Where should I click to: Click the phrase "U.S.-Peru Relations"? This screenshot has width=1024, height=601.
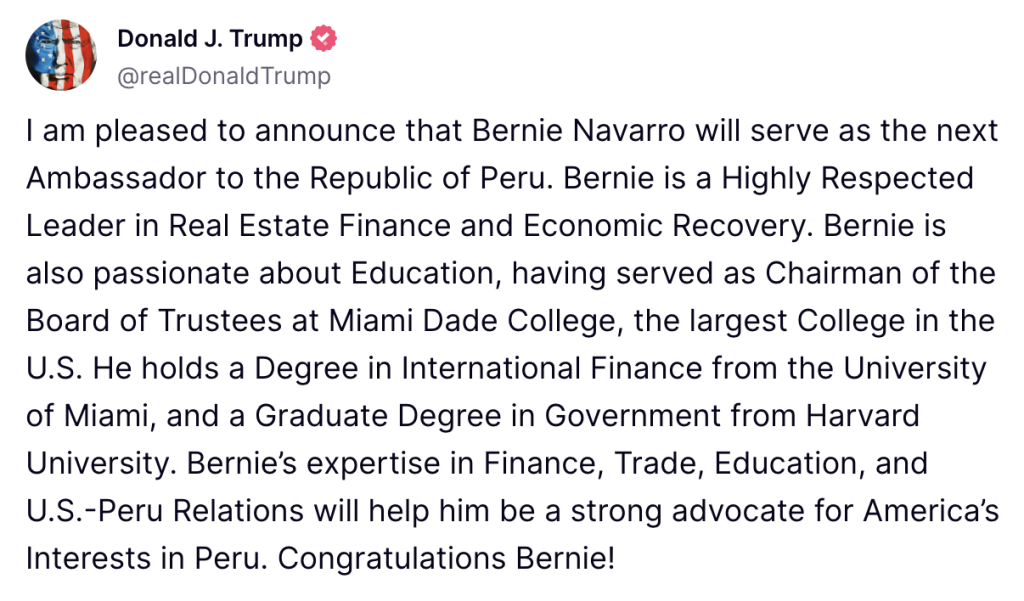pos(165,511)
